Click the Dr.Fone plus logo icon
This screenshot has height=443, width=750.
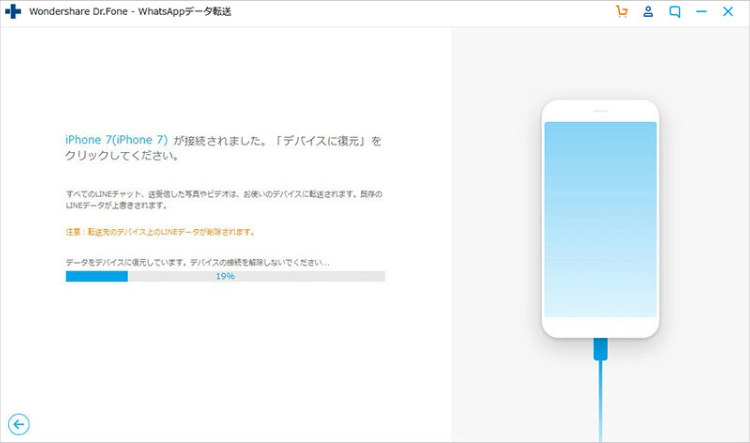(13, 11)
